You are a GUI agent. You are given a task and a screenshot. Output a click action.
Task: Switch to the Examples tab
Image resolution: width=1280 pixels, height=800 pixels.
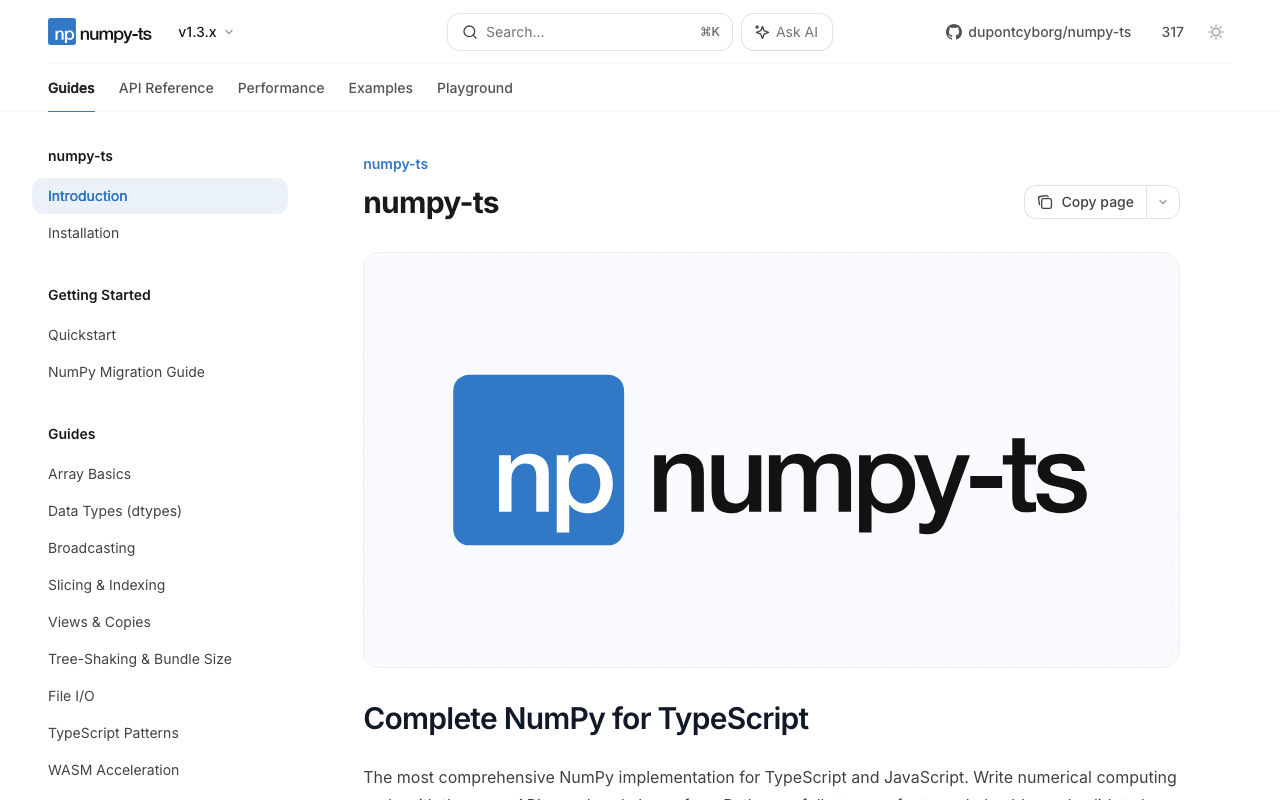pyautogui.click(x=380, y=88)
